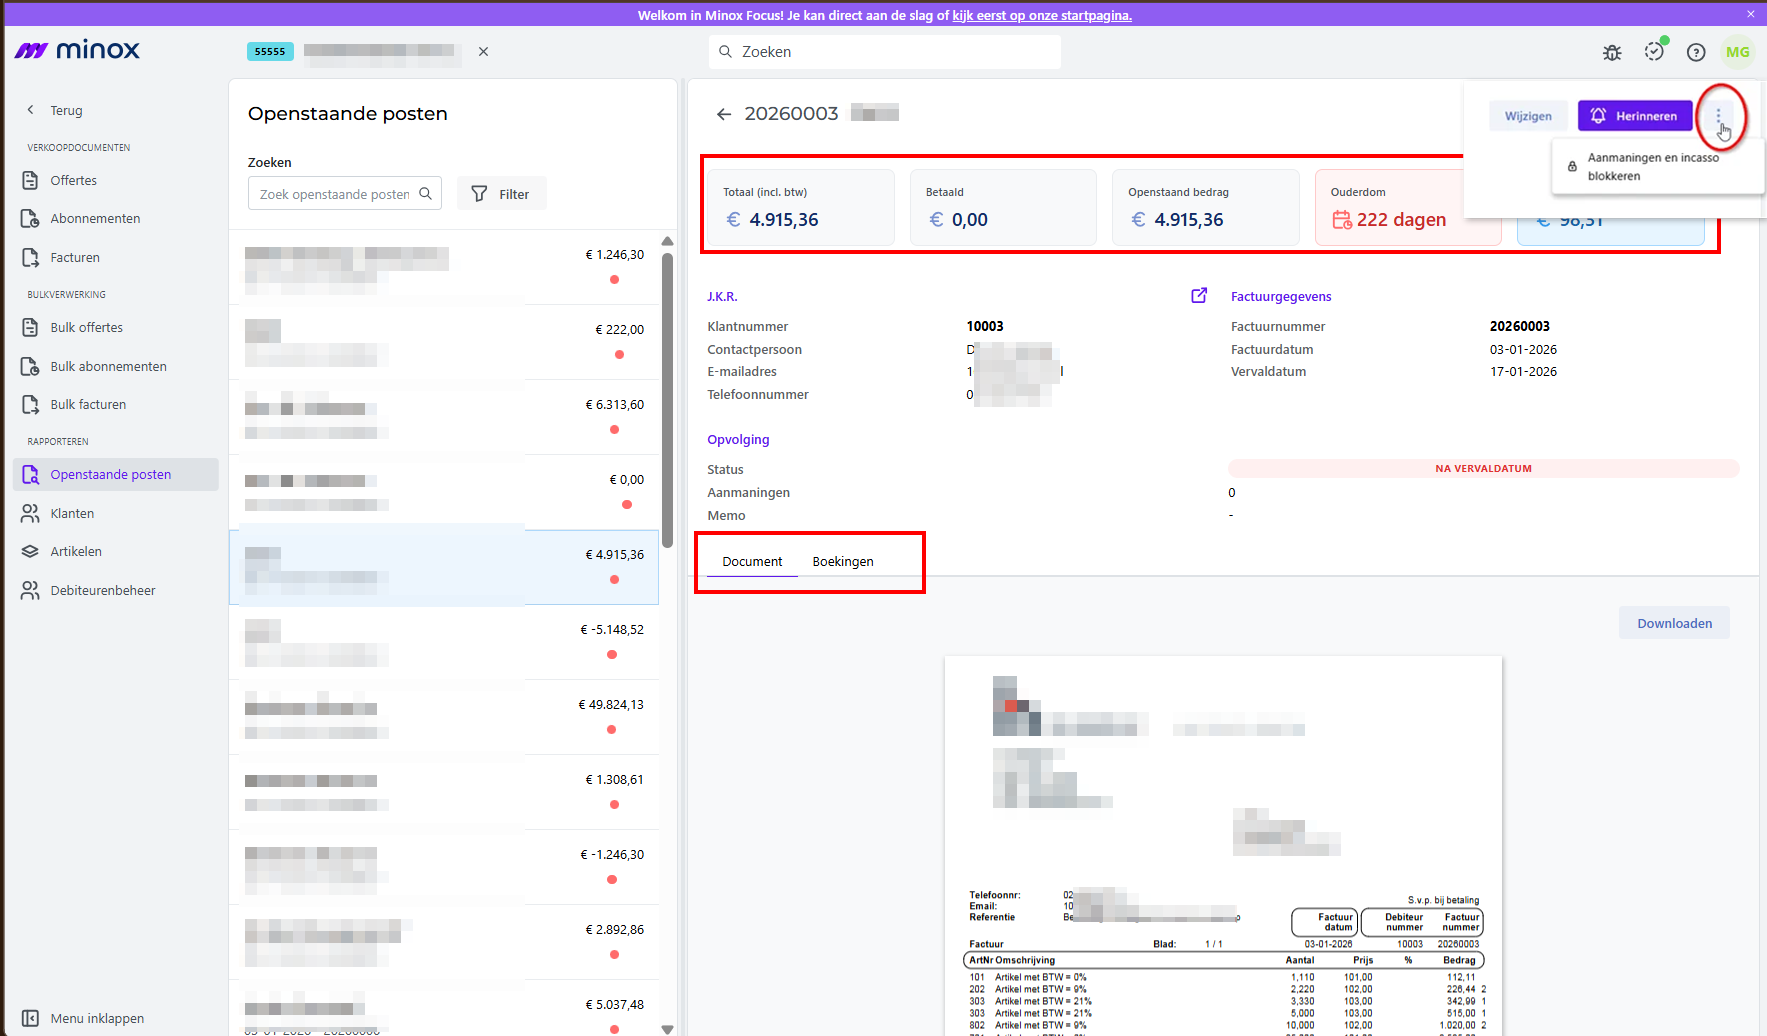Open Klanten in the sidebar
Screen dimensions: 1767x1036
click(x=72, y=514)
